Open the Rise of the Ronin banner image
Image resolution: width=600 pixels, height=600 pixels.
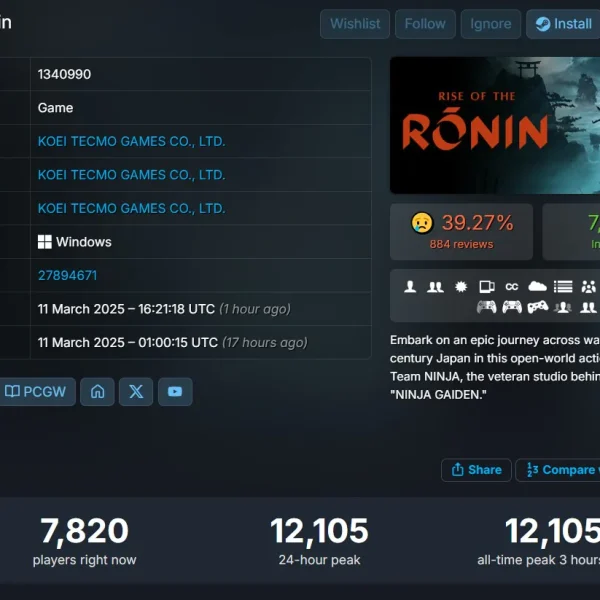click(495, 125)
